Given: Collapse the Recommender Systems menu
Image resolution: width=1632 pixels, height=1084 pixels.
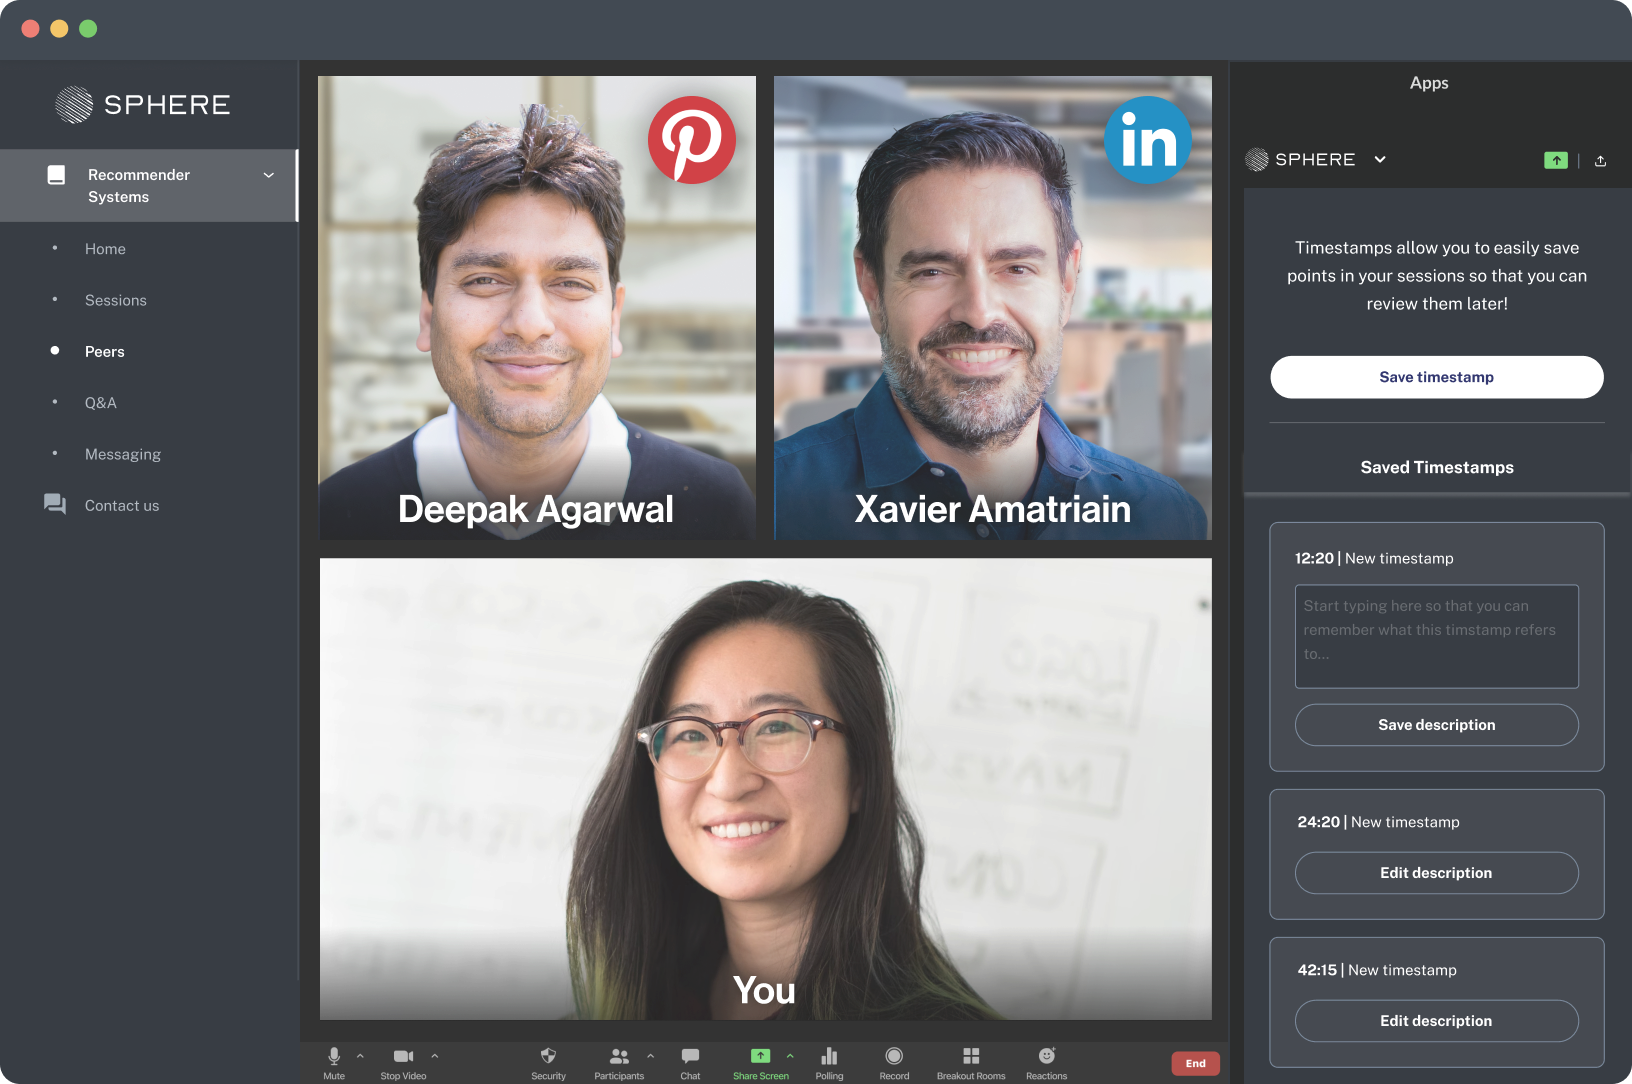Looking at the screenshot, I should (268, 175).
